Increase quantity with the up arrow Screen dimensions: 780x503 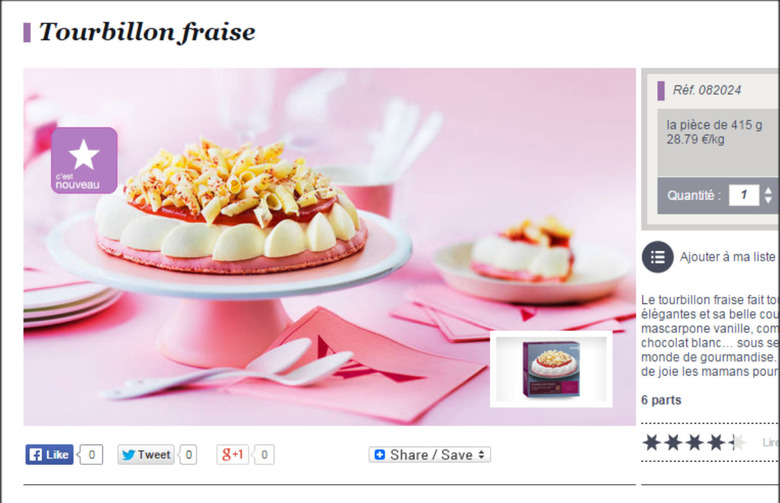point(768,190)
